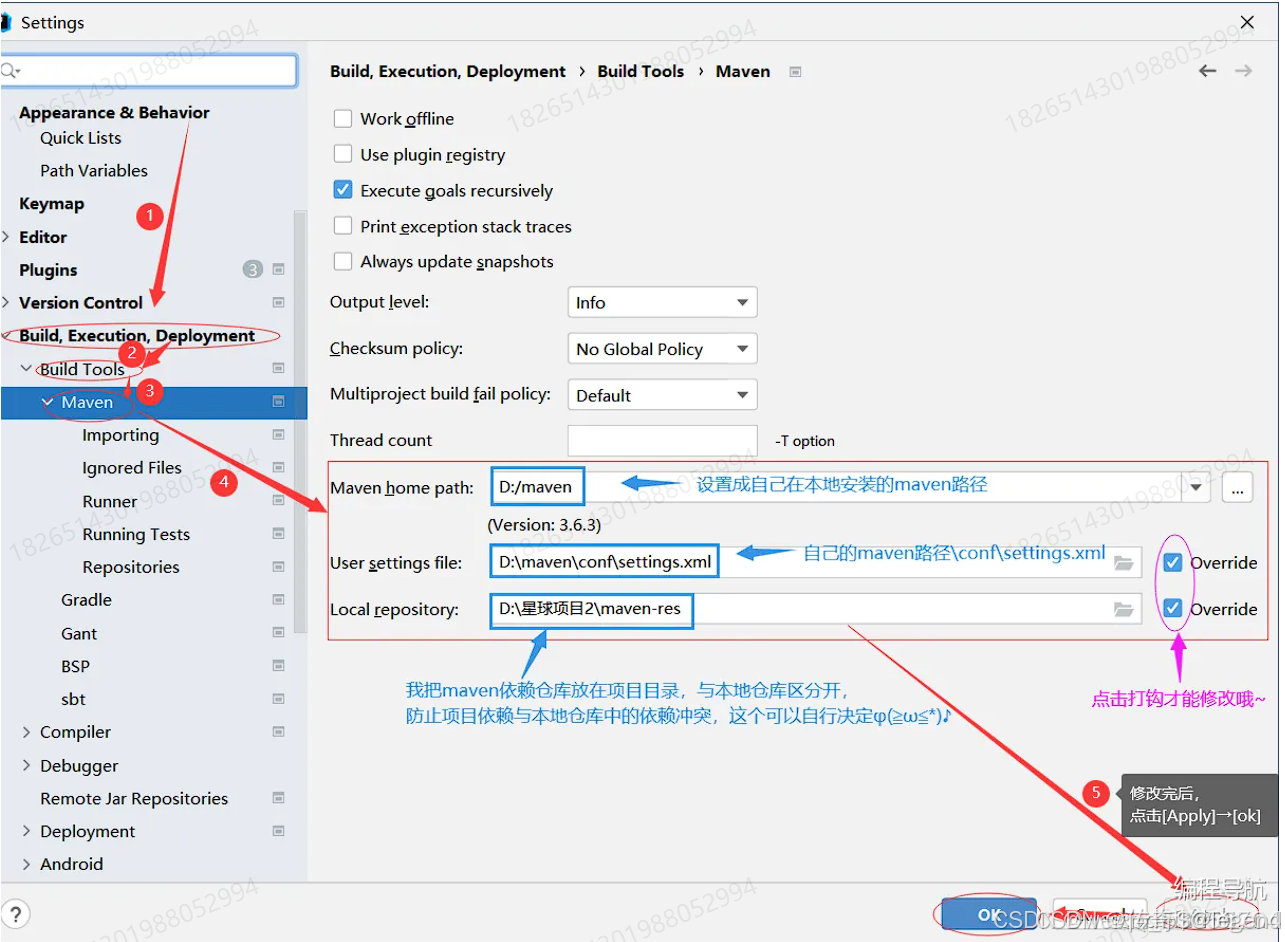Click project icon beside Ignored Files row
This screenshot has height=942, width=1285.
click(x=278, y=467)
